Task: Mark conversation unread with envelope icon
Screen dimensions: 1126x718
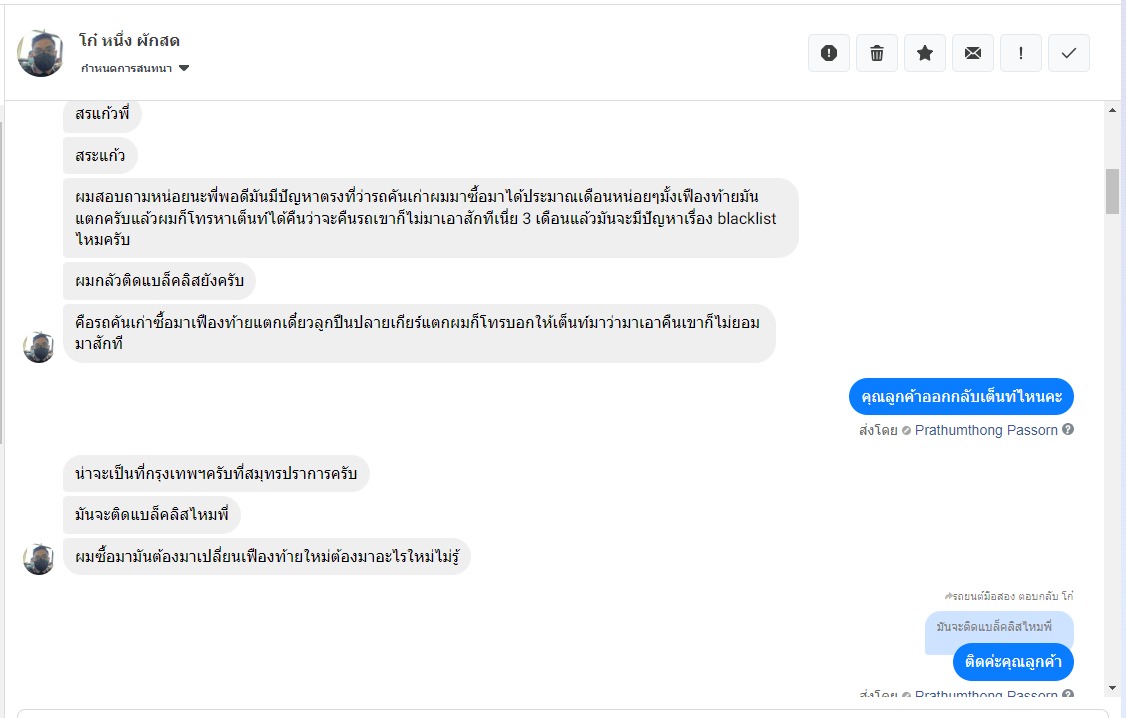Action: [973, 53]
